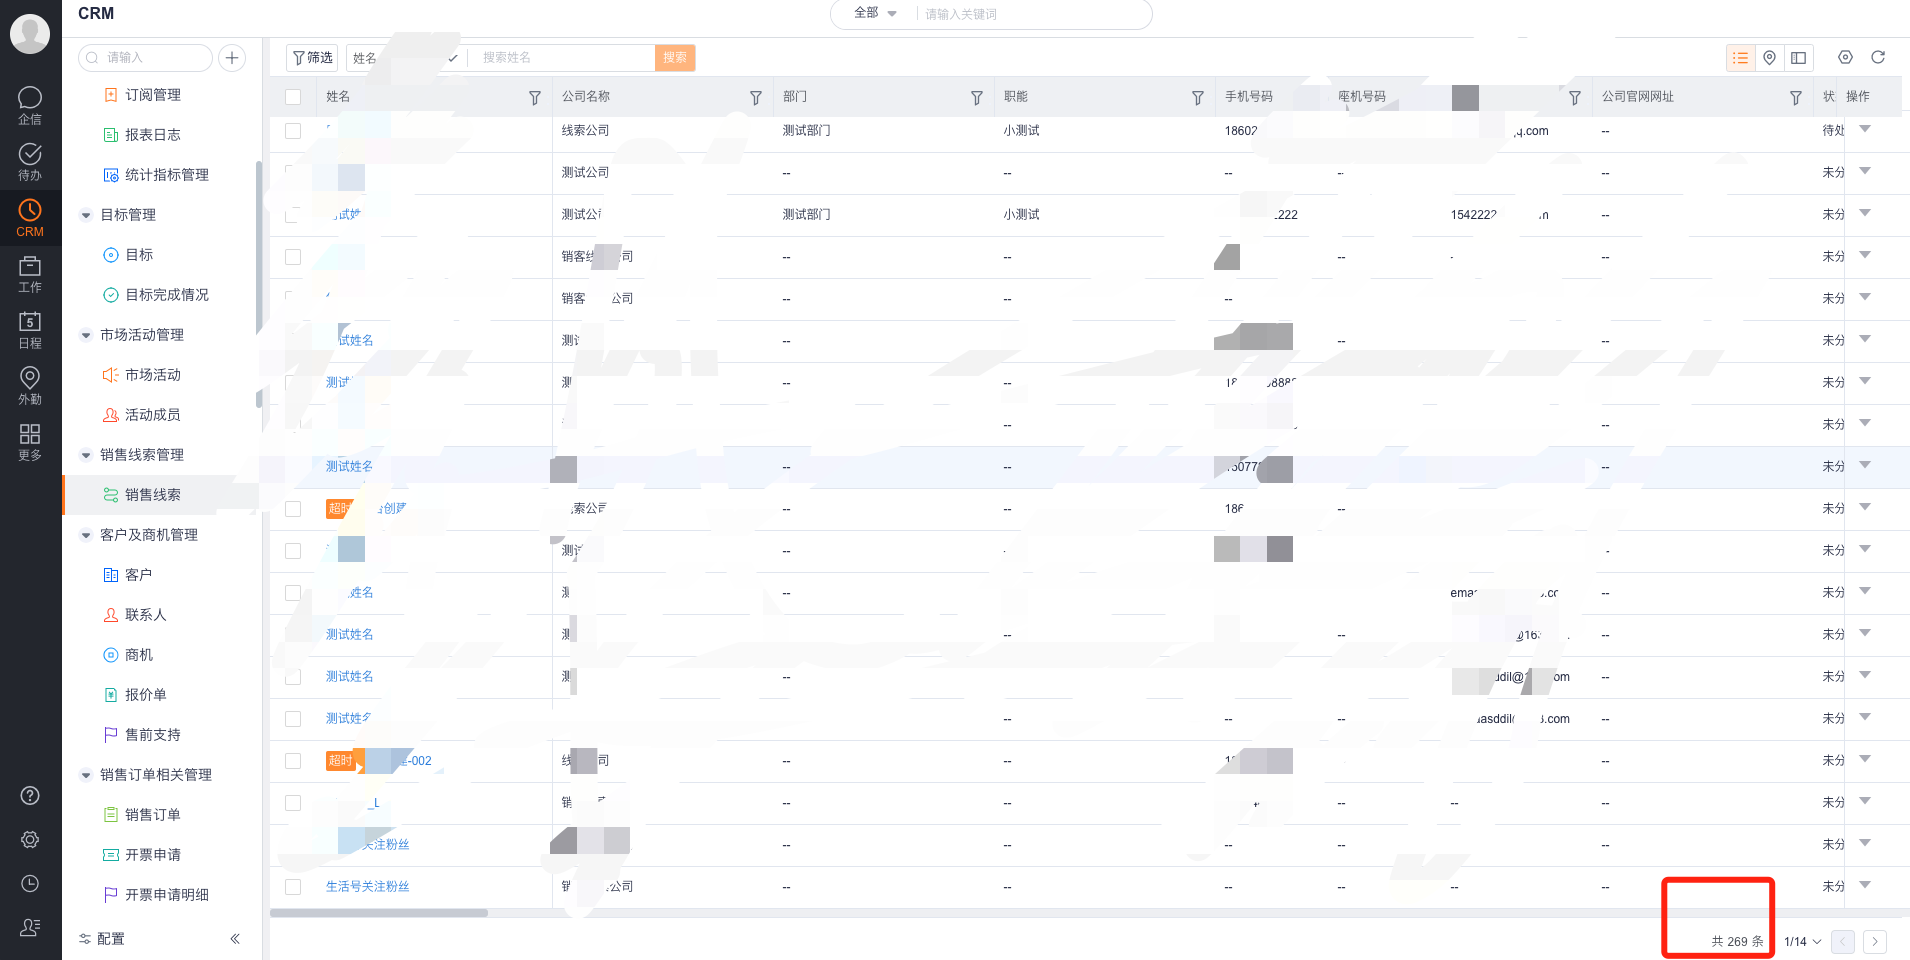Open the 外勤 location icon
Screen dimensions: 1910x960
coord(30,384)
